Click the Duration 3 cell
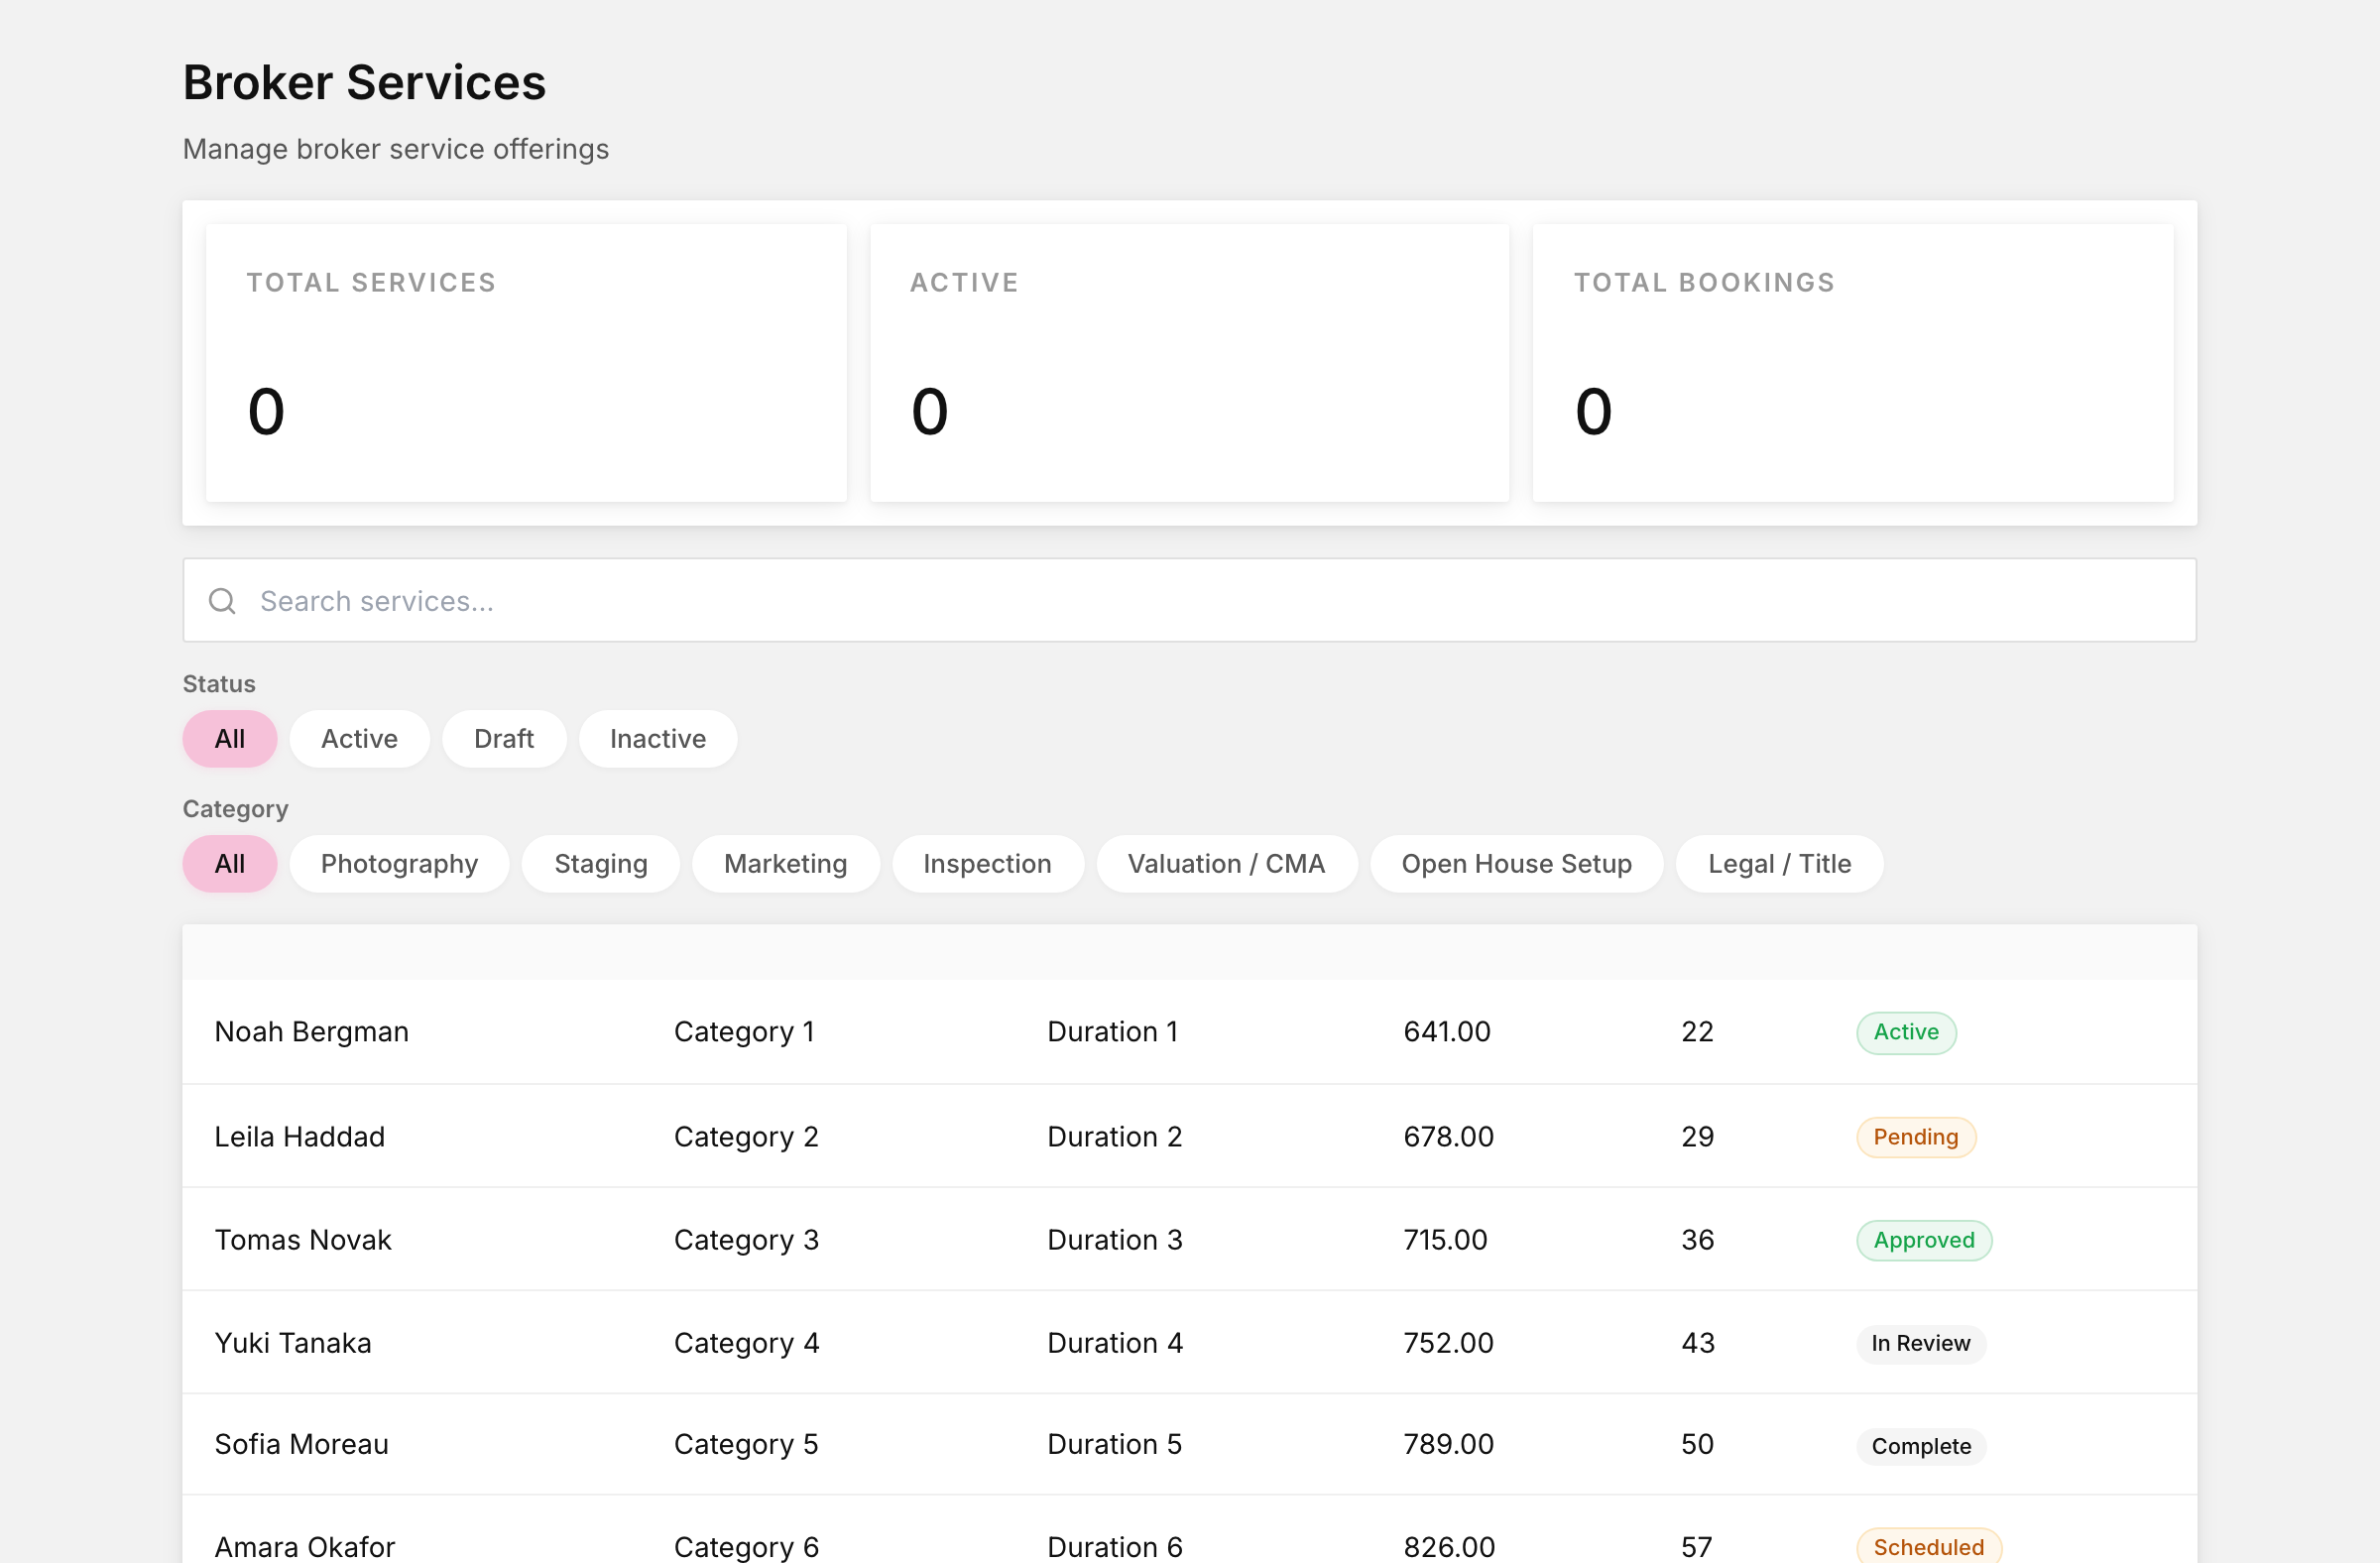Viewport: 2380px width, 1563px height. pos(1114,1240)
